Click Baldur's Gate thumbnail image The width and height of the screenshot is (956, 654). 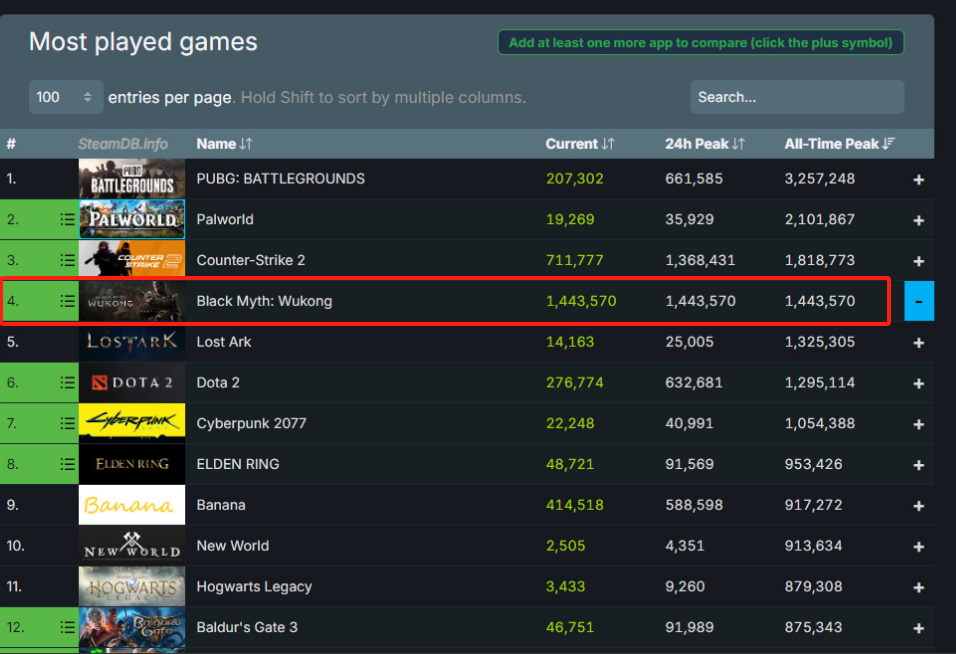coord(132,628)
